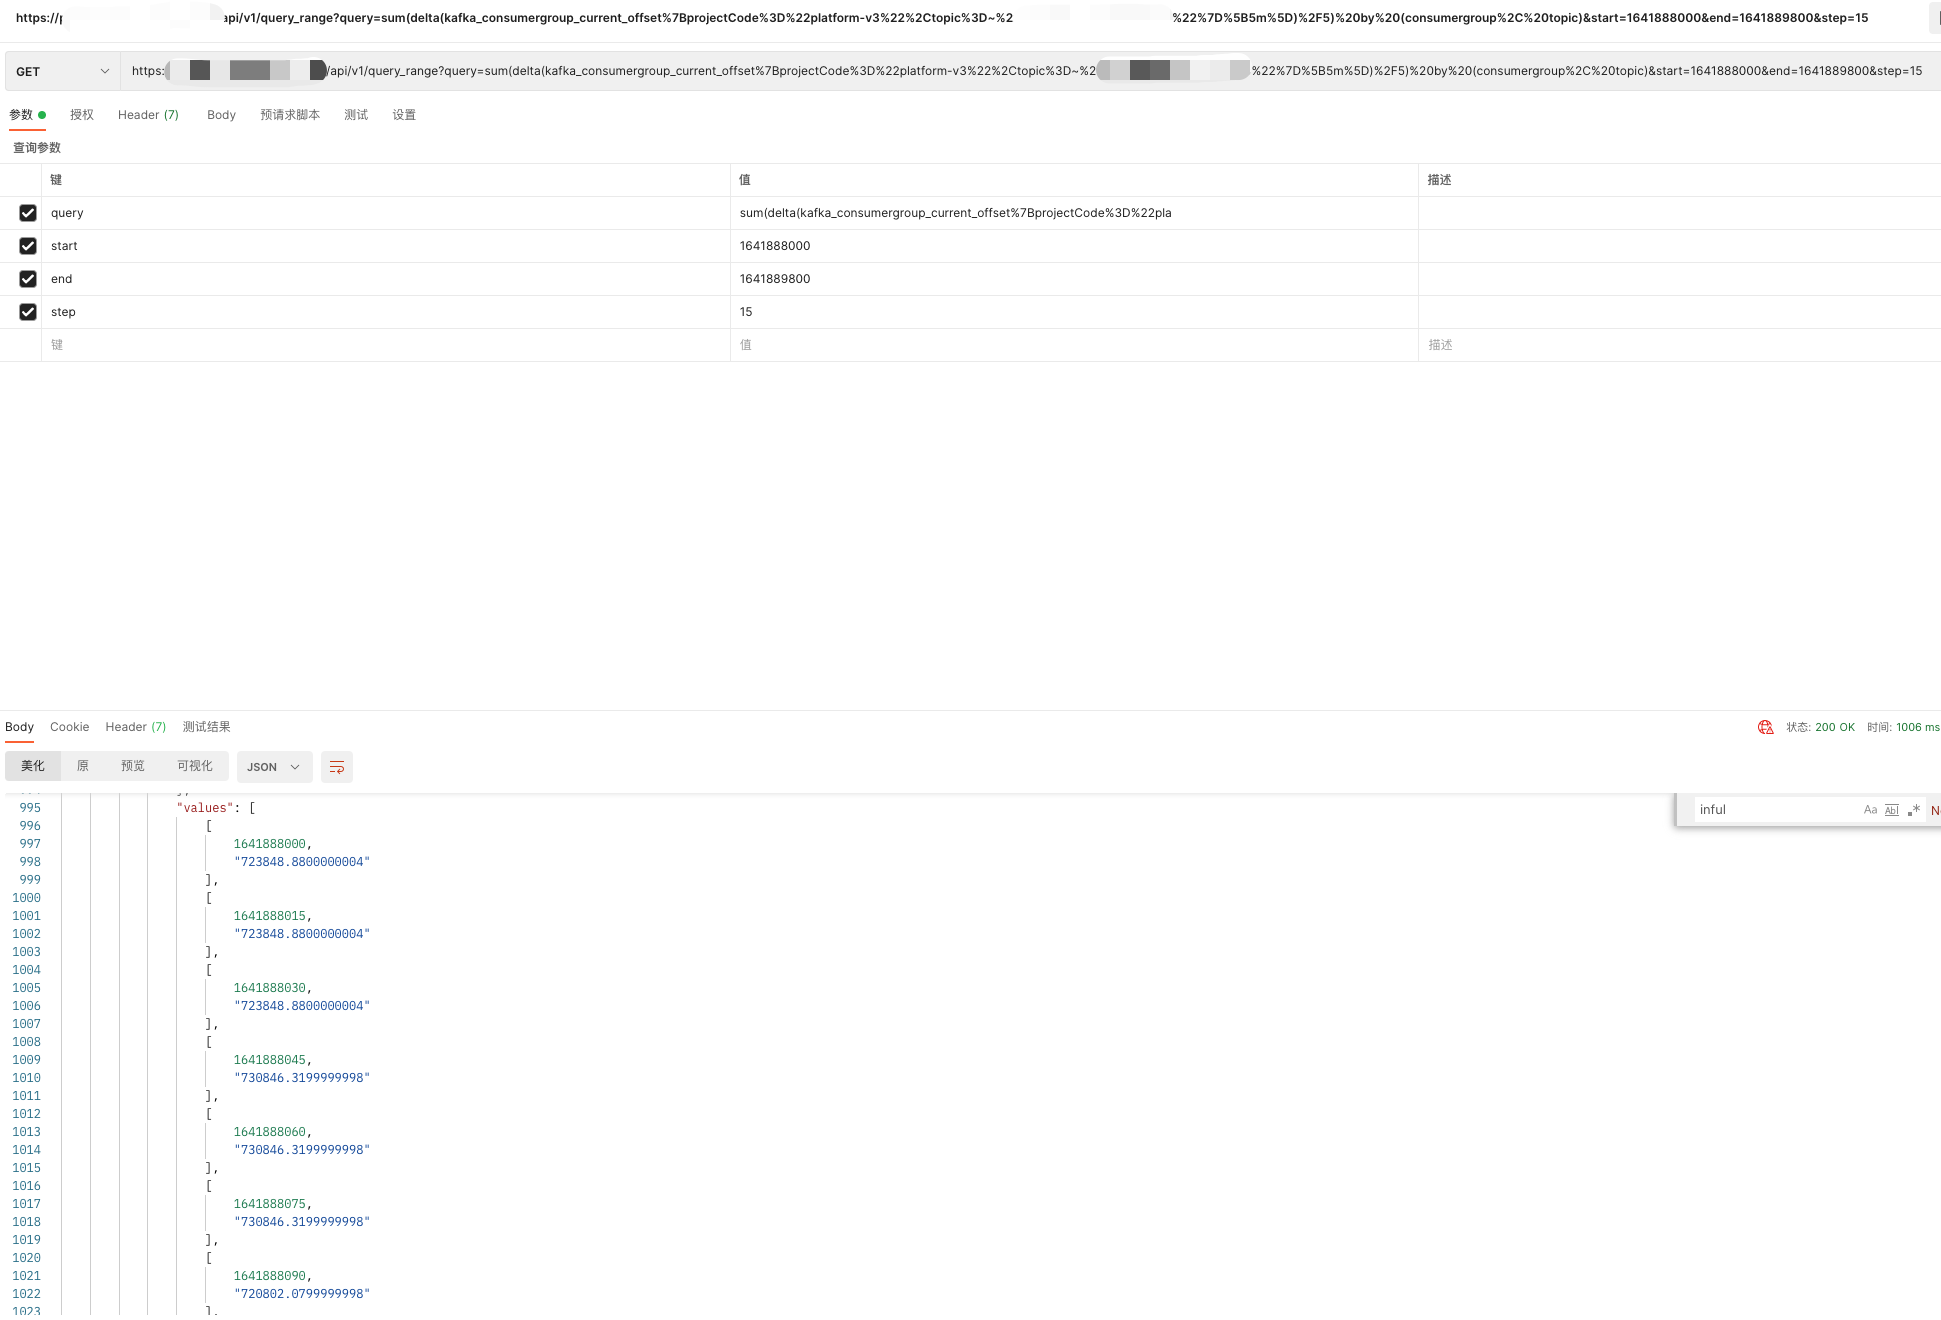
Task: Select the 美化 beautify view
Action: [x=32, y=766]
